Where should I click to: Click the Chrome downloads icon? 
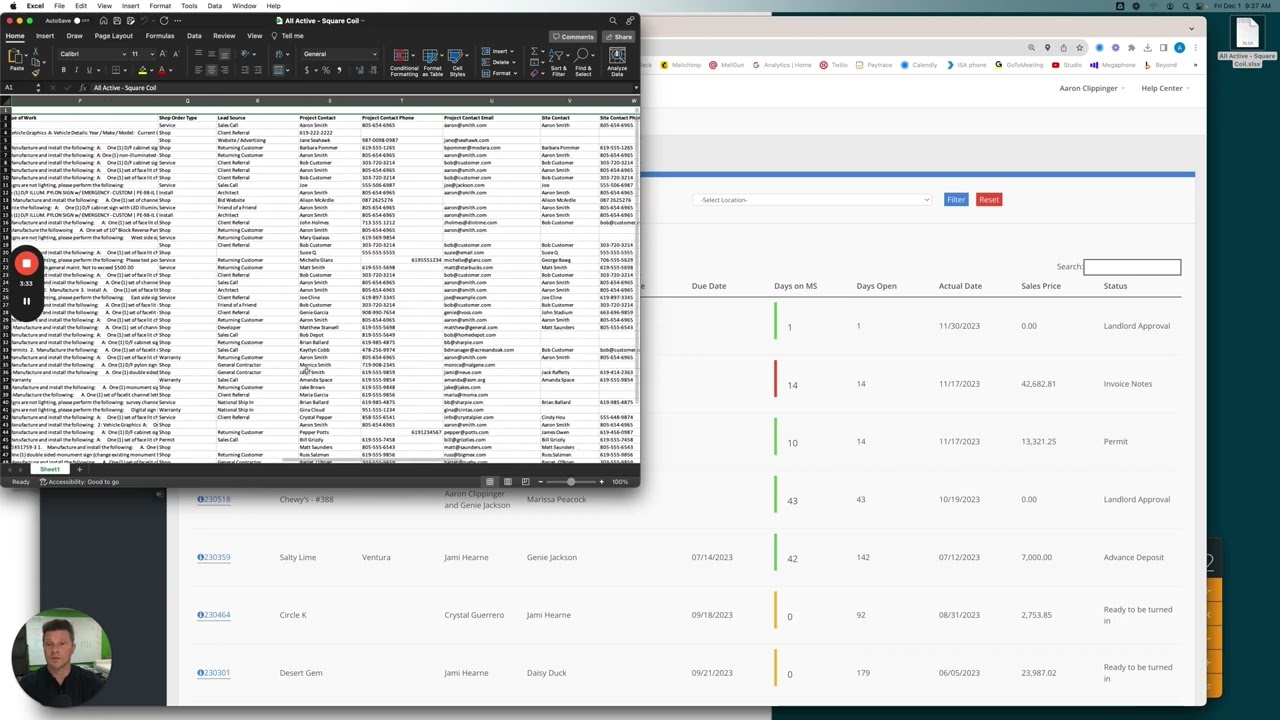coord(1148,48)
